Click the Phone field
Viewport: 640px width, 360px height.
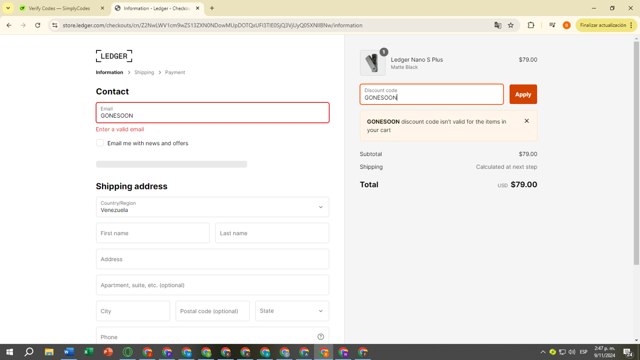[212, 336]
